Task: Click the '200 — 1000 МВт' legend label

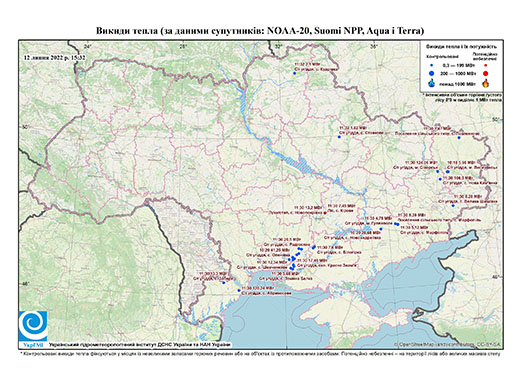Action: click(458, 73)
